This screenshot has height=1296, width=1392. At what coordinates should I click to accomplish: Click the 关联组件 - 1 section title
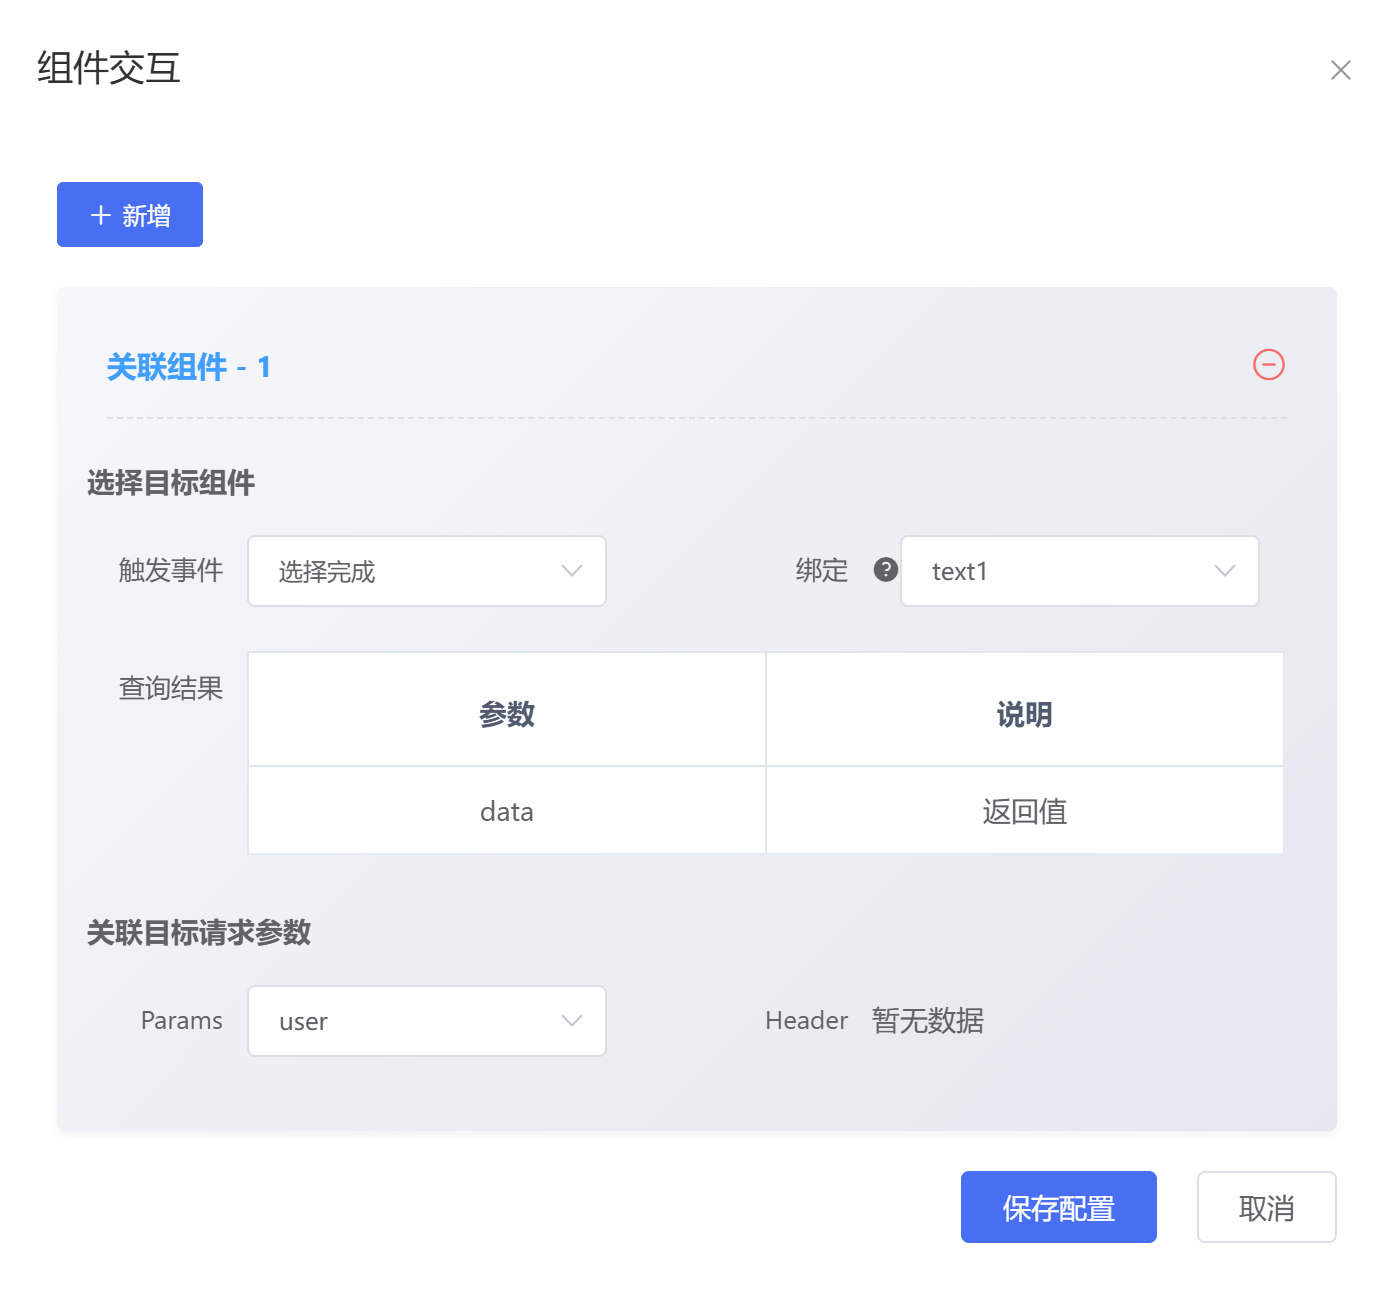coord(188,367)
